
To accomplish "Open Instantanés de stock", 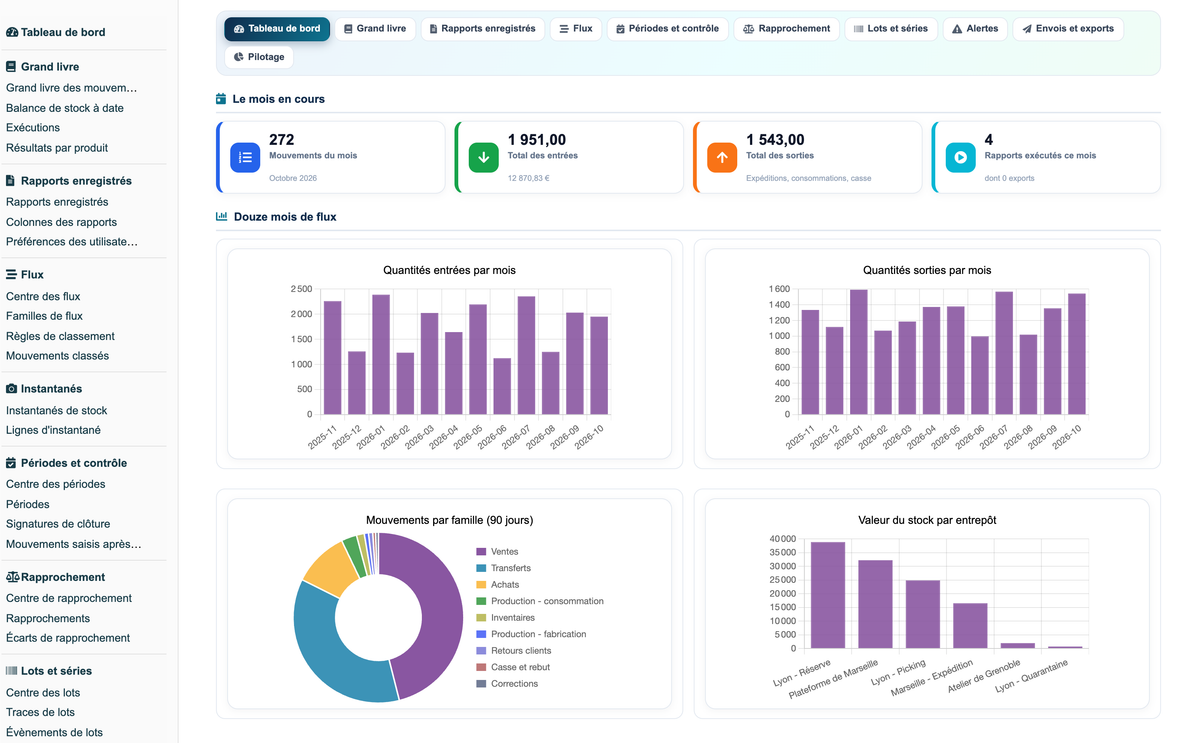I will click(56, 411).
